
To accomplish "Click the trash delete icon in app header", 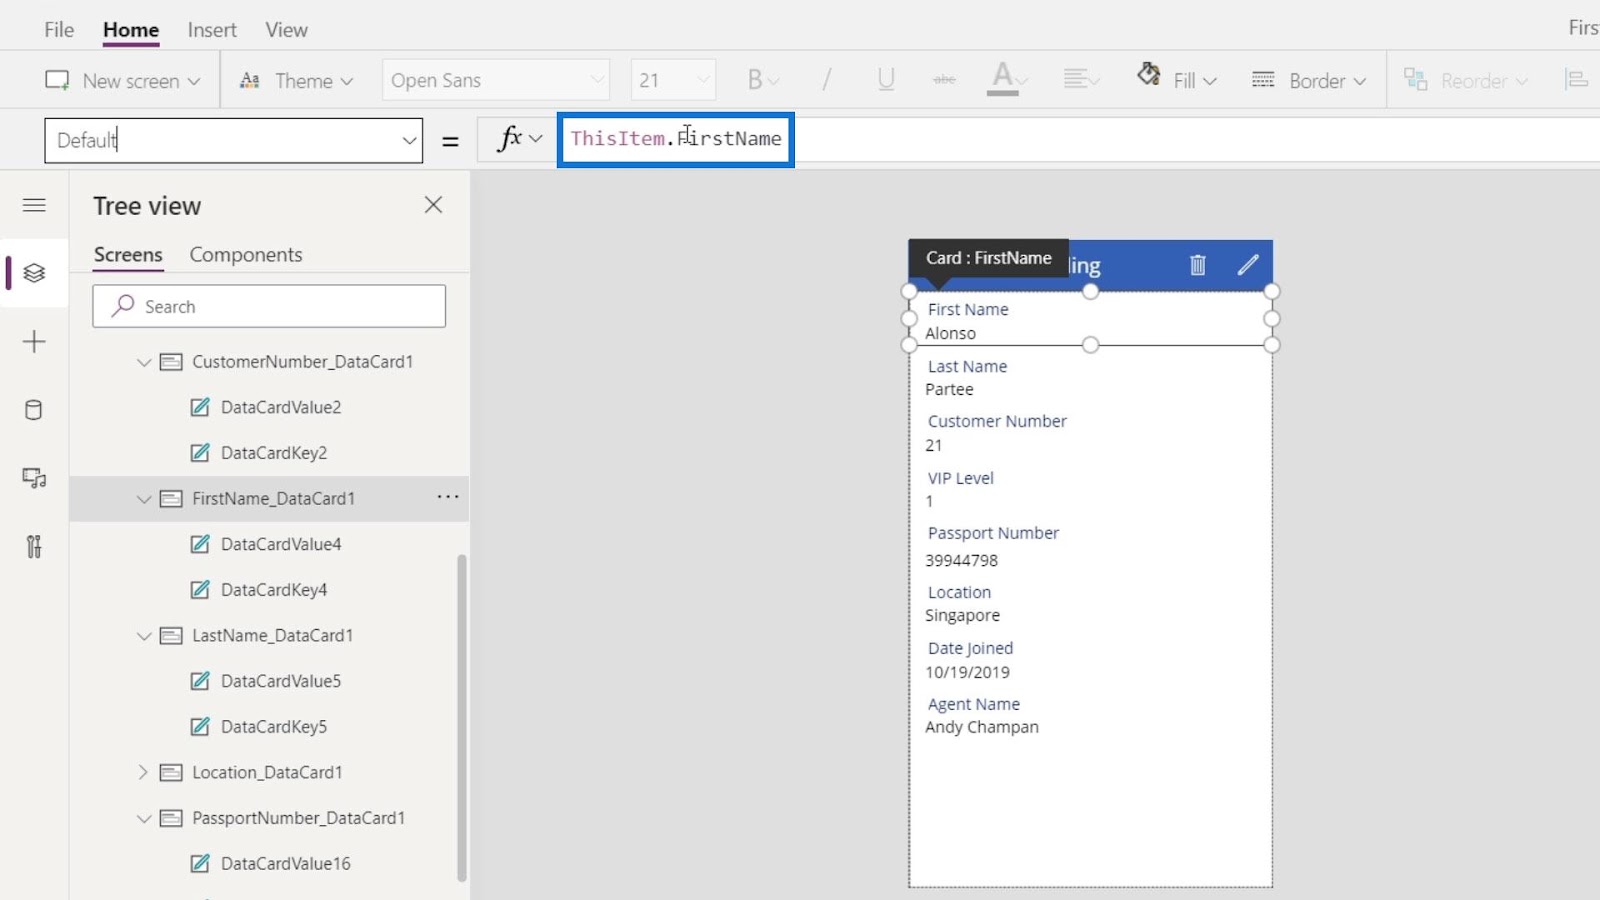I will coord(1197,265).
